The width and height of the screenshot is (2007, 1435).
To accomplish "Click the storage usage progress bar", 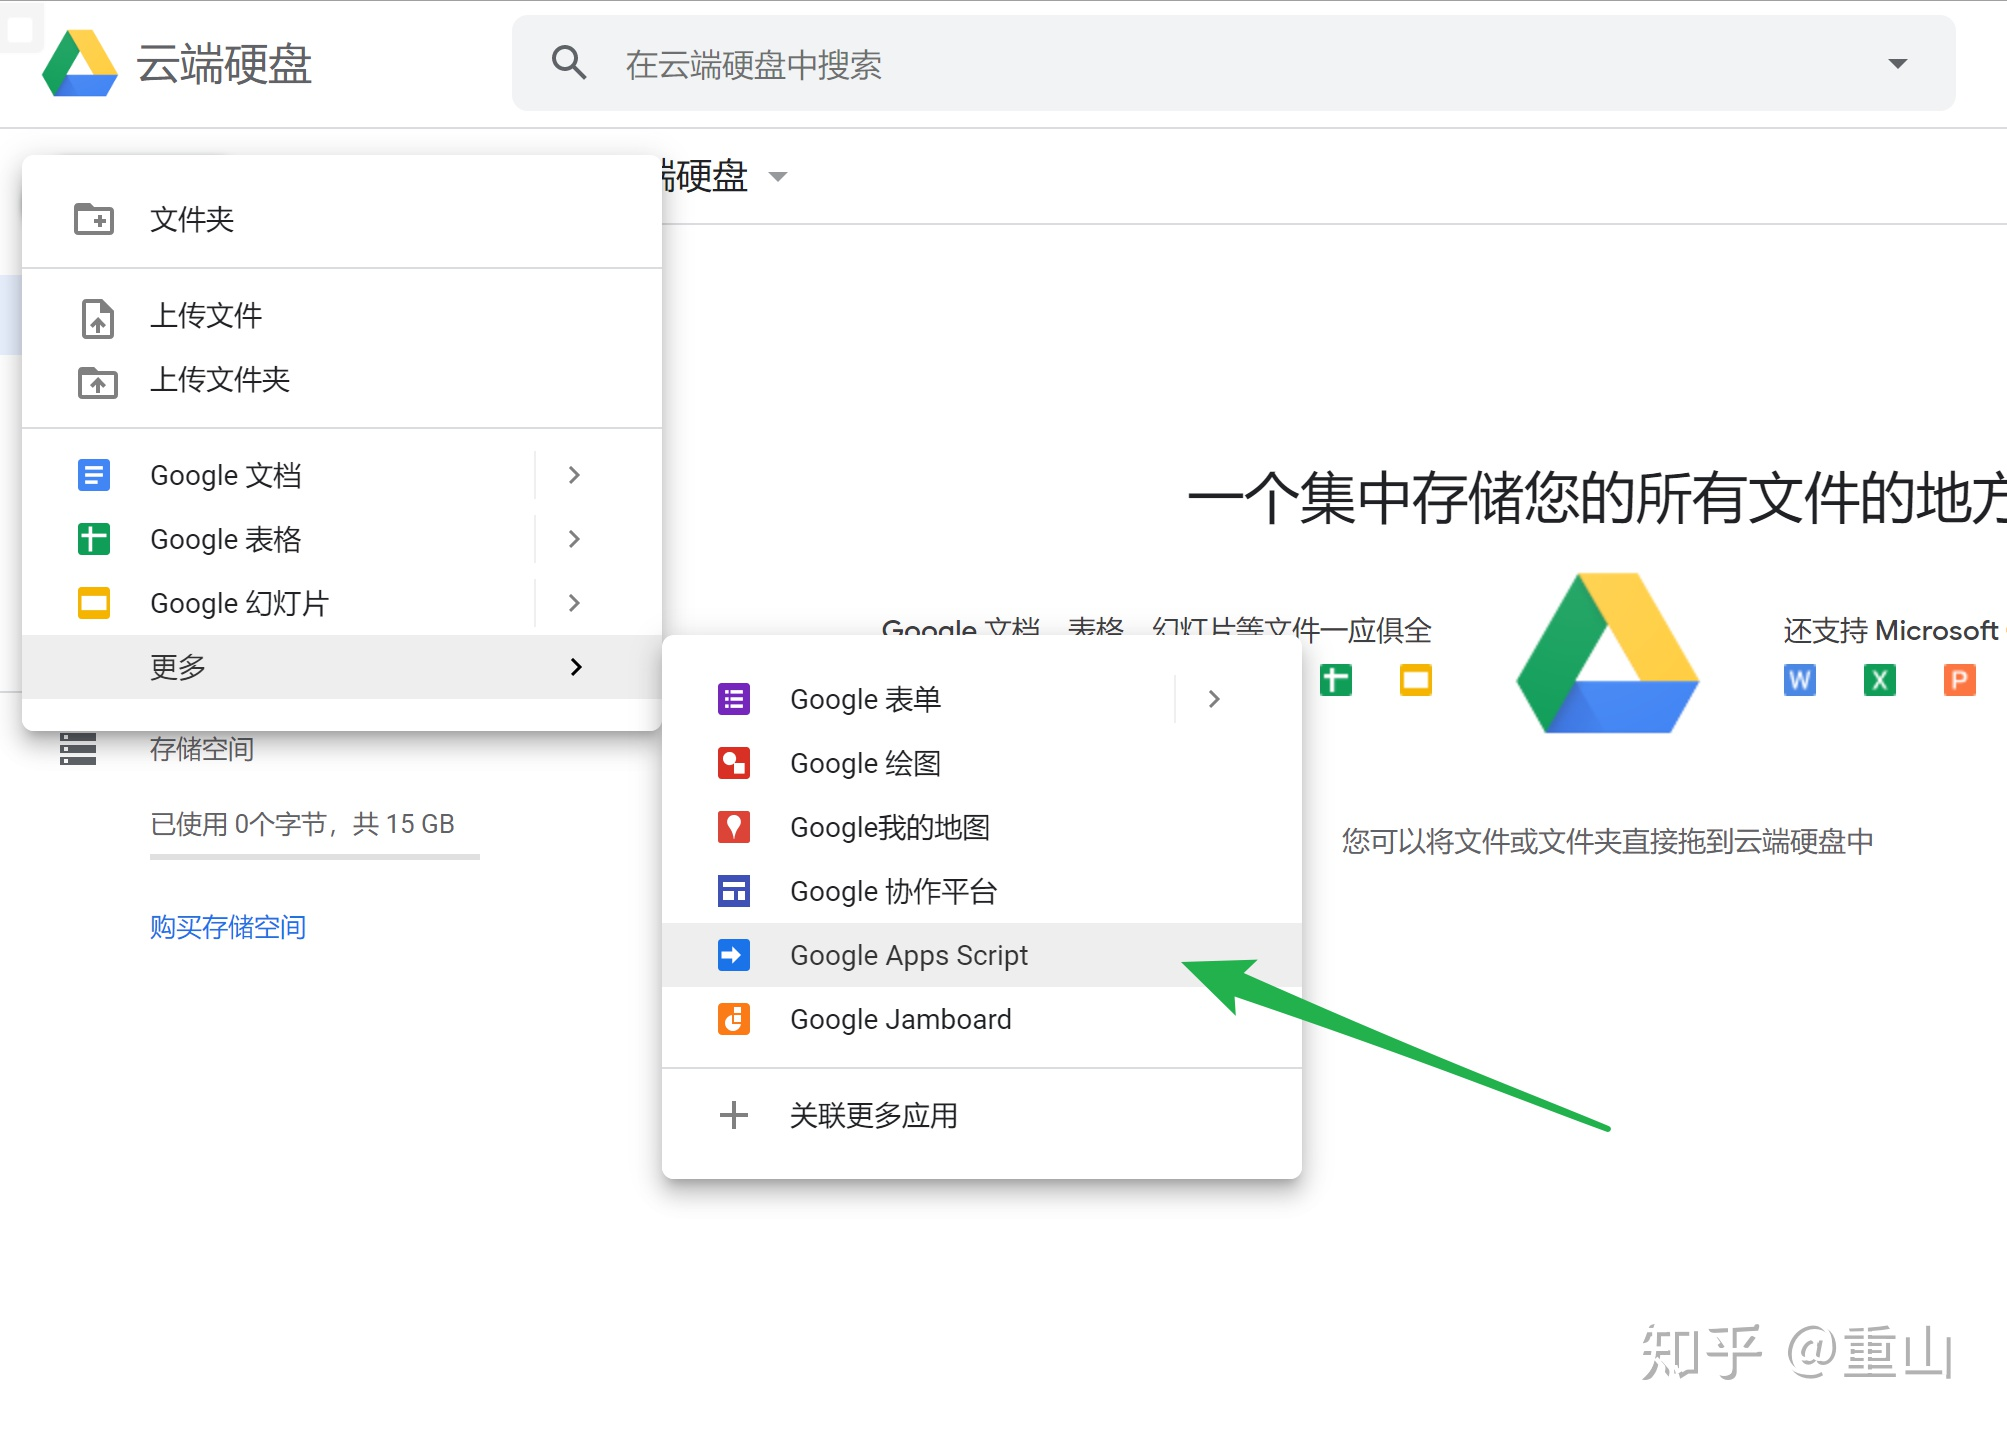I will point(314,856).
